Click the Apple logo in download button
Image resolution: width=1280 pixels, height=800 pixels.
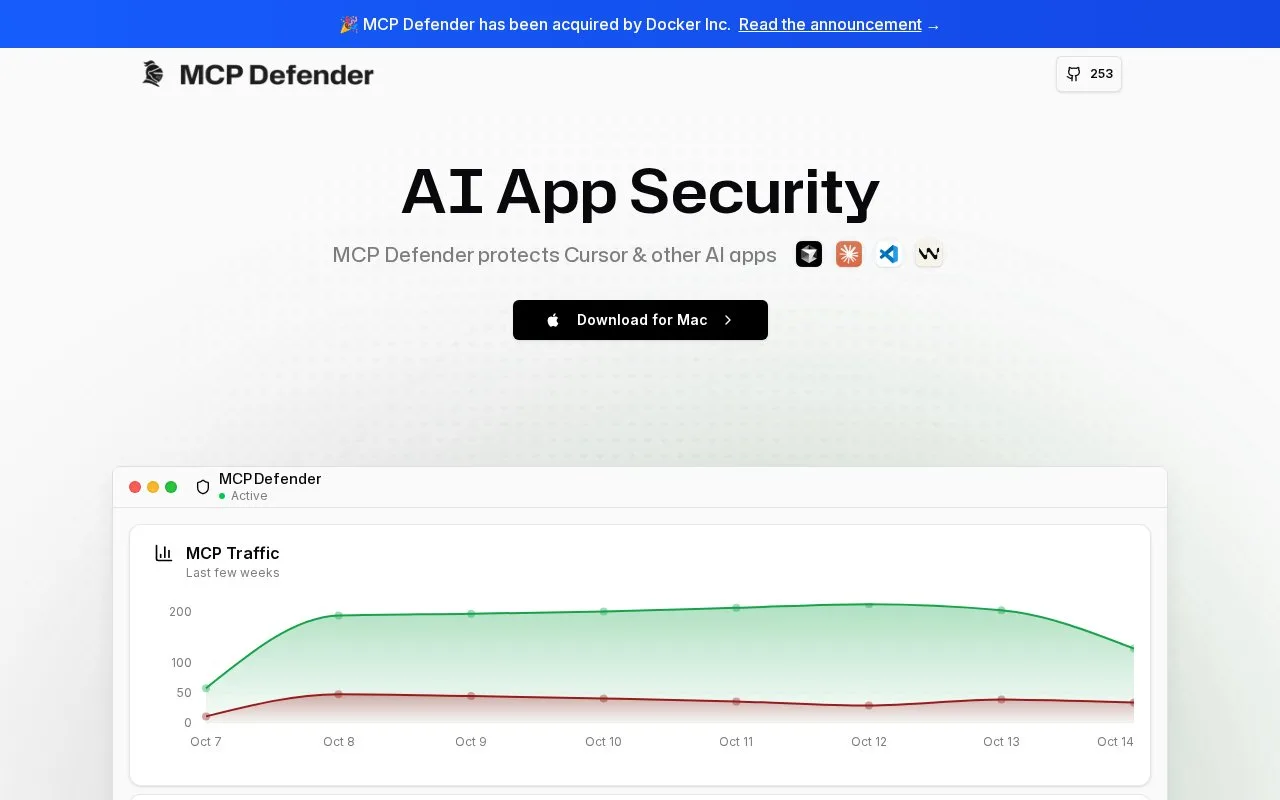553,320
